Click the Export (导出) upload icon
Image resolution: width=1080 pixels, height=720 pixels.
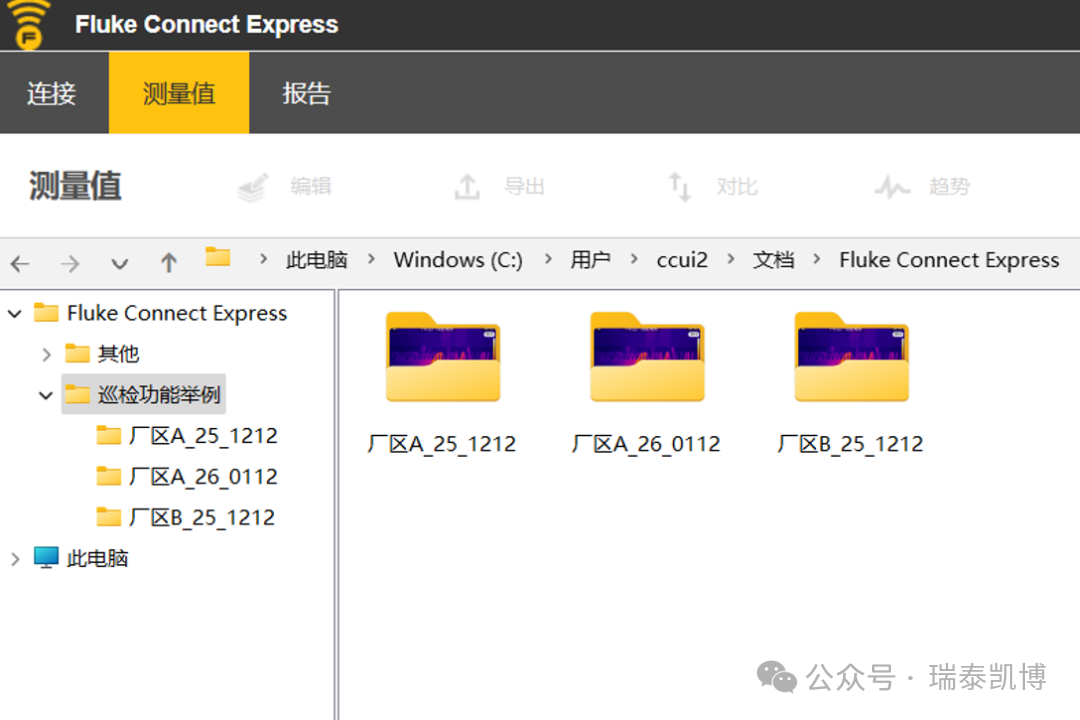468,187
